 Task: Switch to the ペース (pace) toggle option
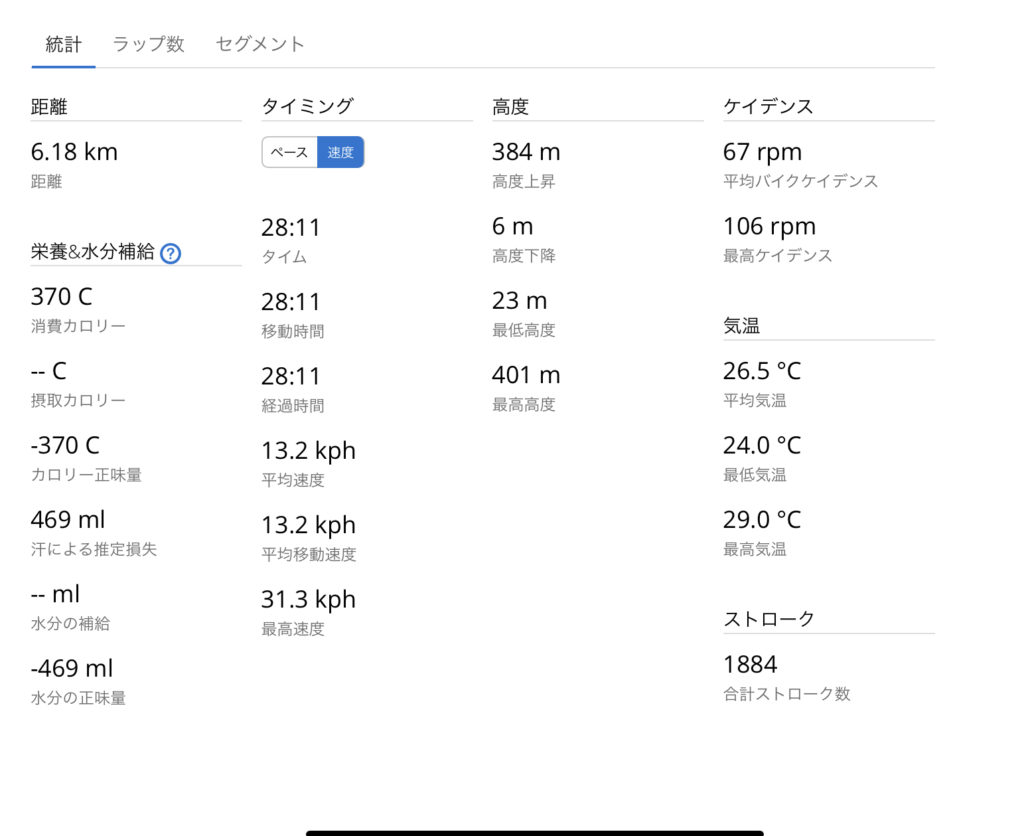click(290, 152)
